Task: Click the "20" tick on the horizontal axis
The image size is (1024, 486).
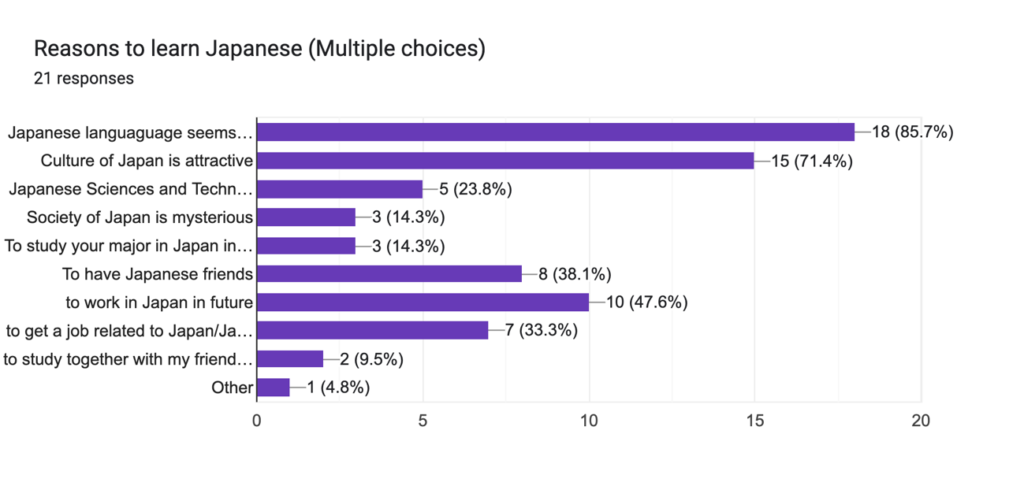Action: (x=921, y=421)
